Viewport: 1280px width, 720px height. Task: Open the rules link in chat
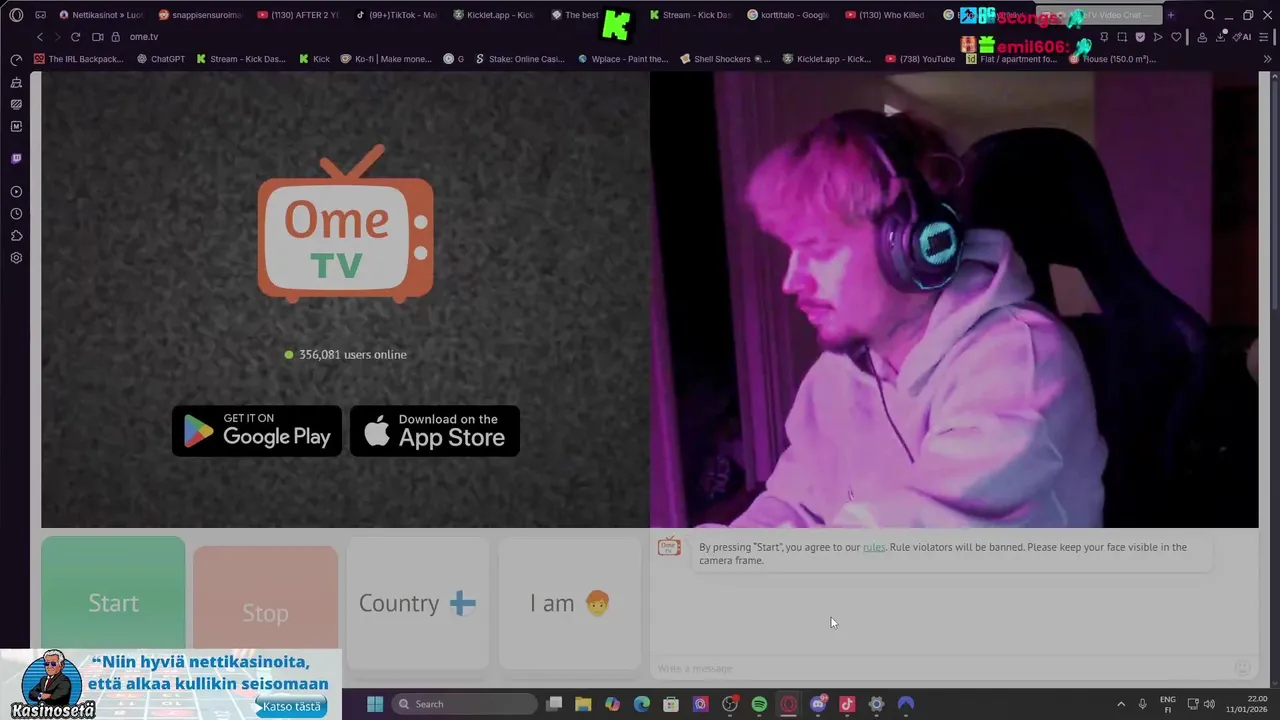[x=874, y=547]
